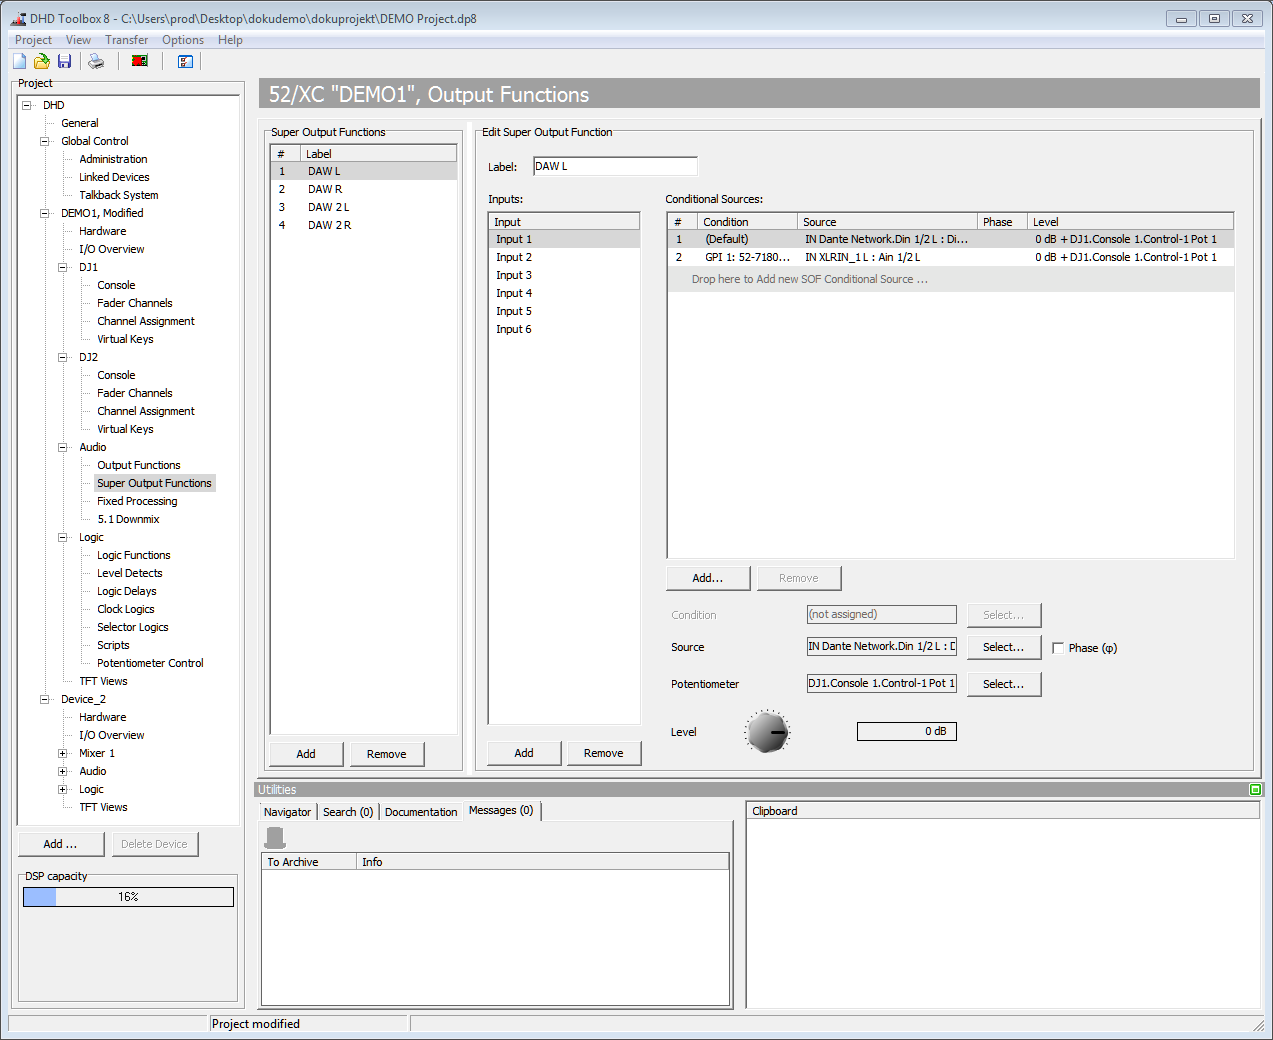This screenshot has width=1273, height=1040.
Task: Open 5.1 Downmix in the project tree
Action: [128, 519]
